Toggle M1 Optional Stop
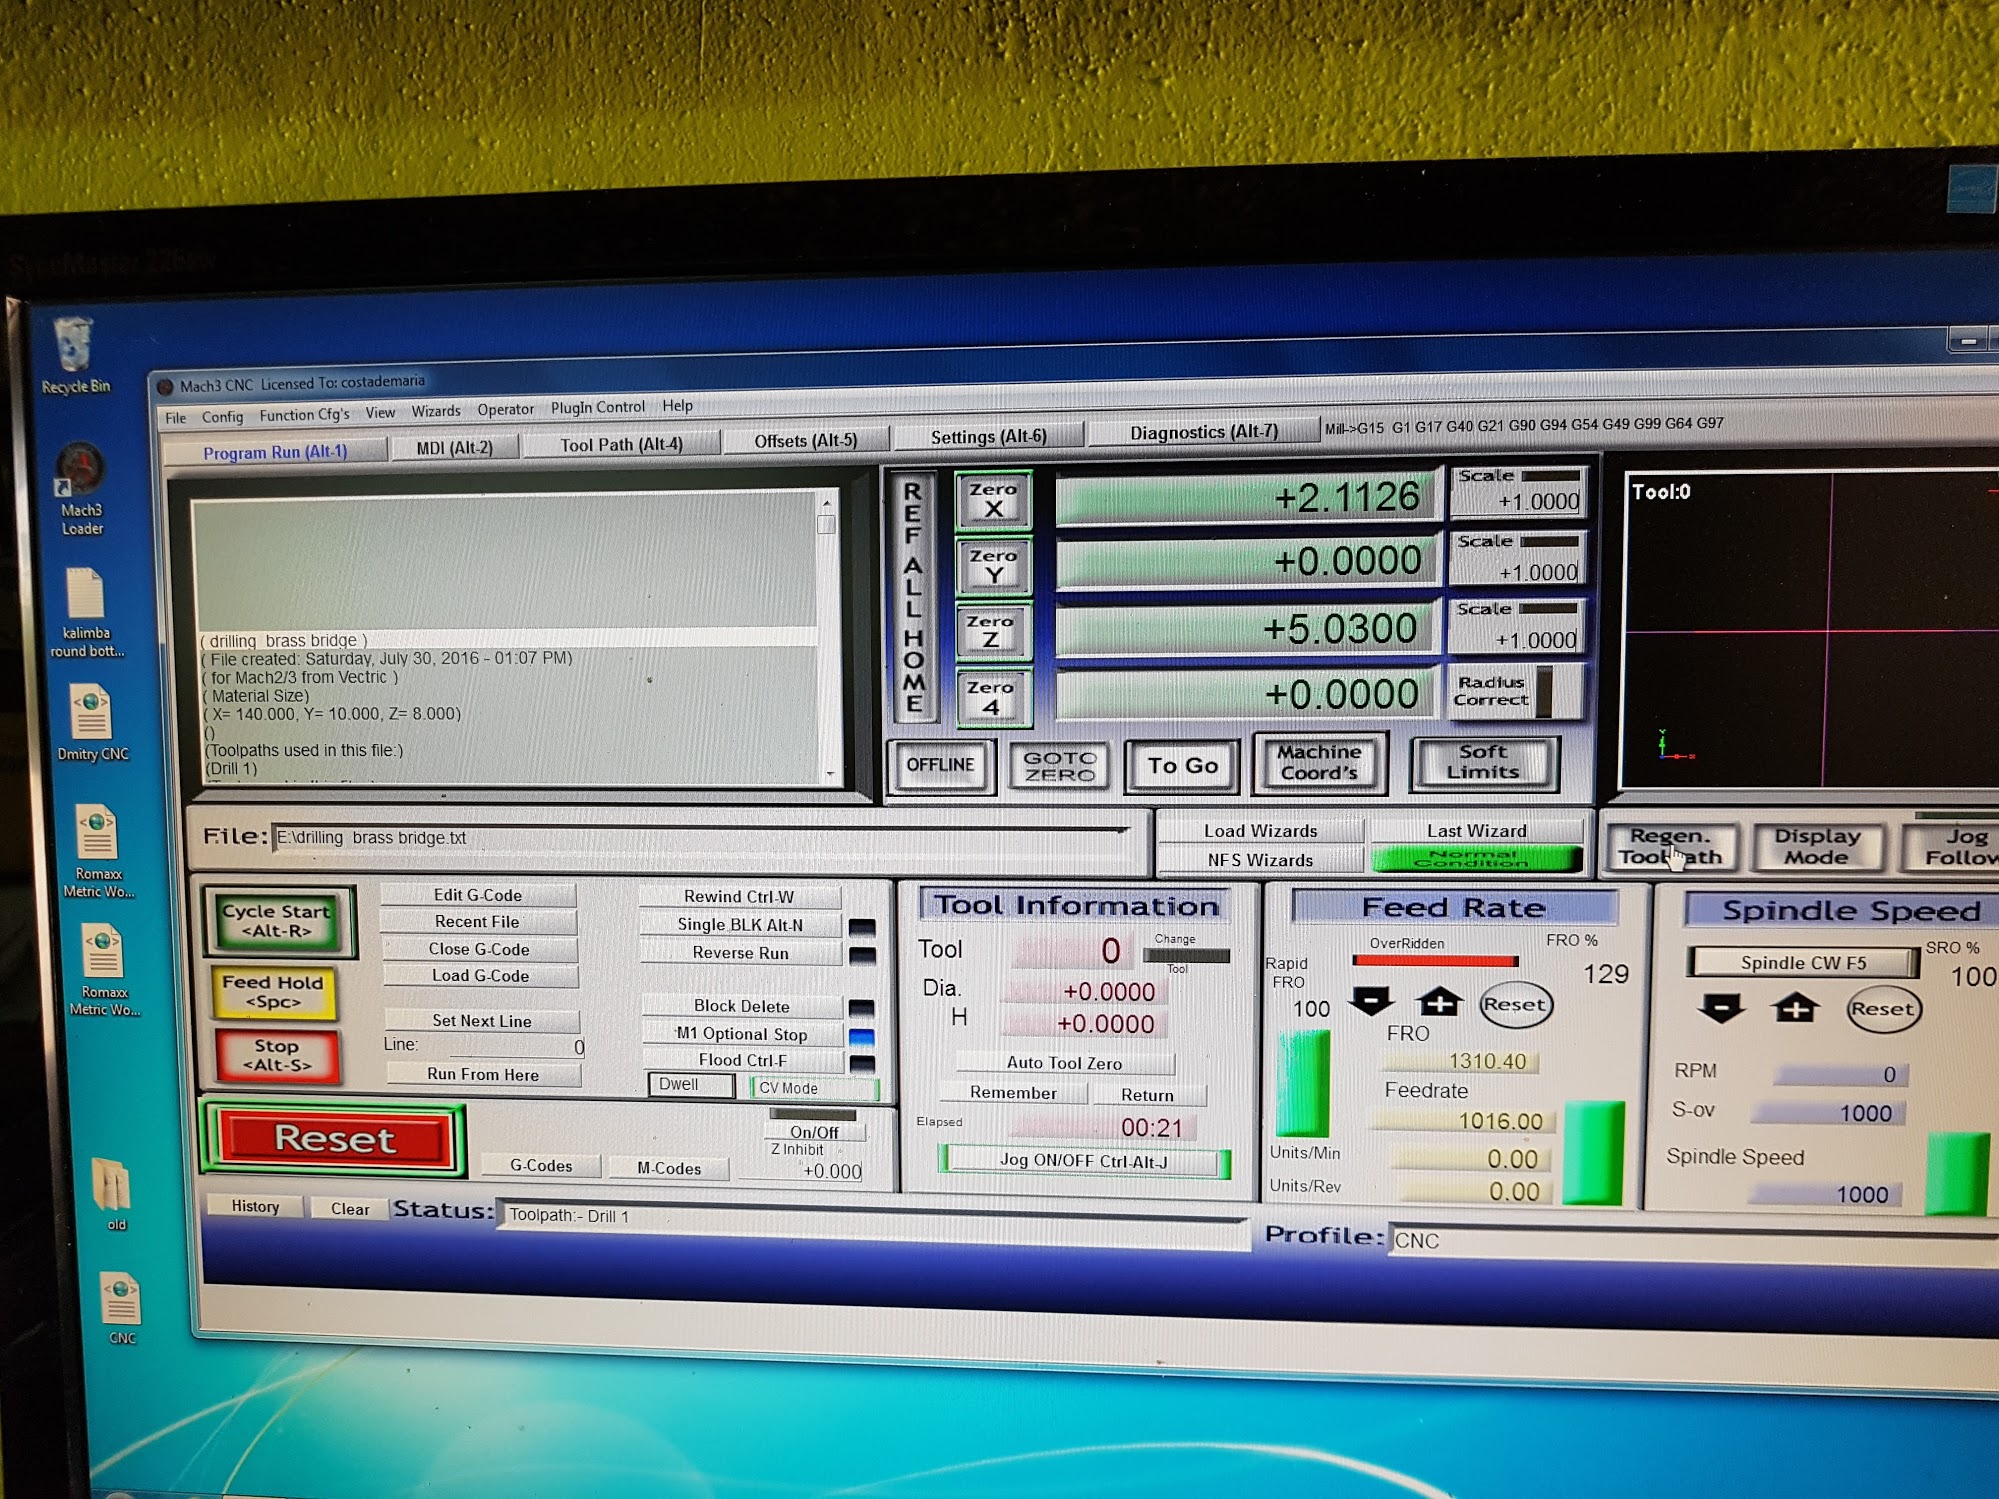Image resolution: width=1999 pixels, height=1499 pixels. (741, 1034)
